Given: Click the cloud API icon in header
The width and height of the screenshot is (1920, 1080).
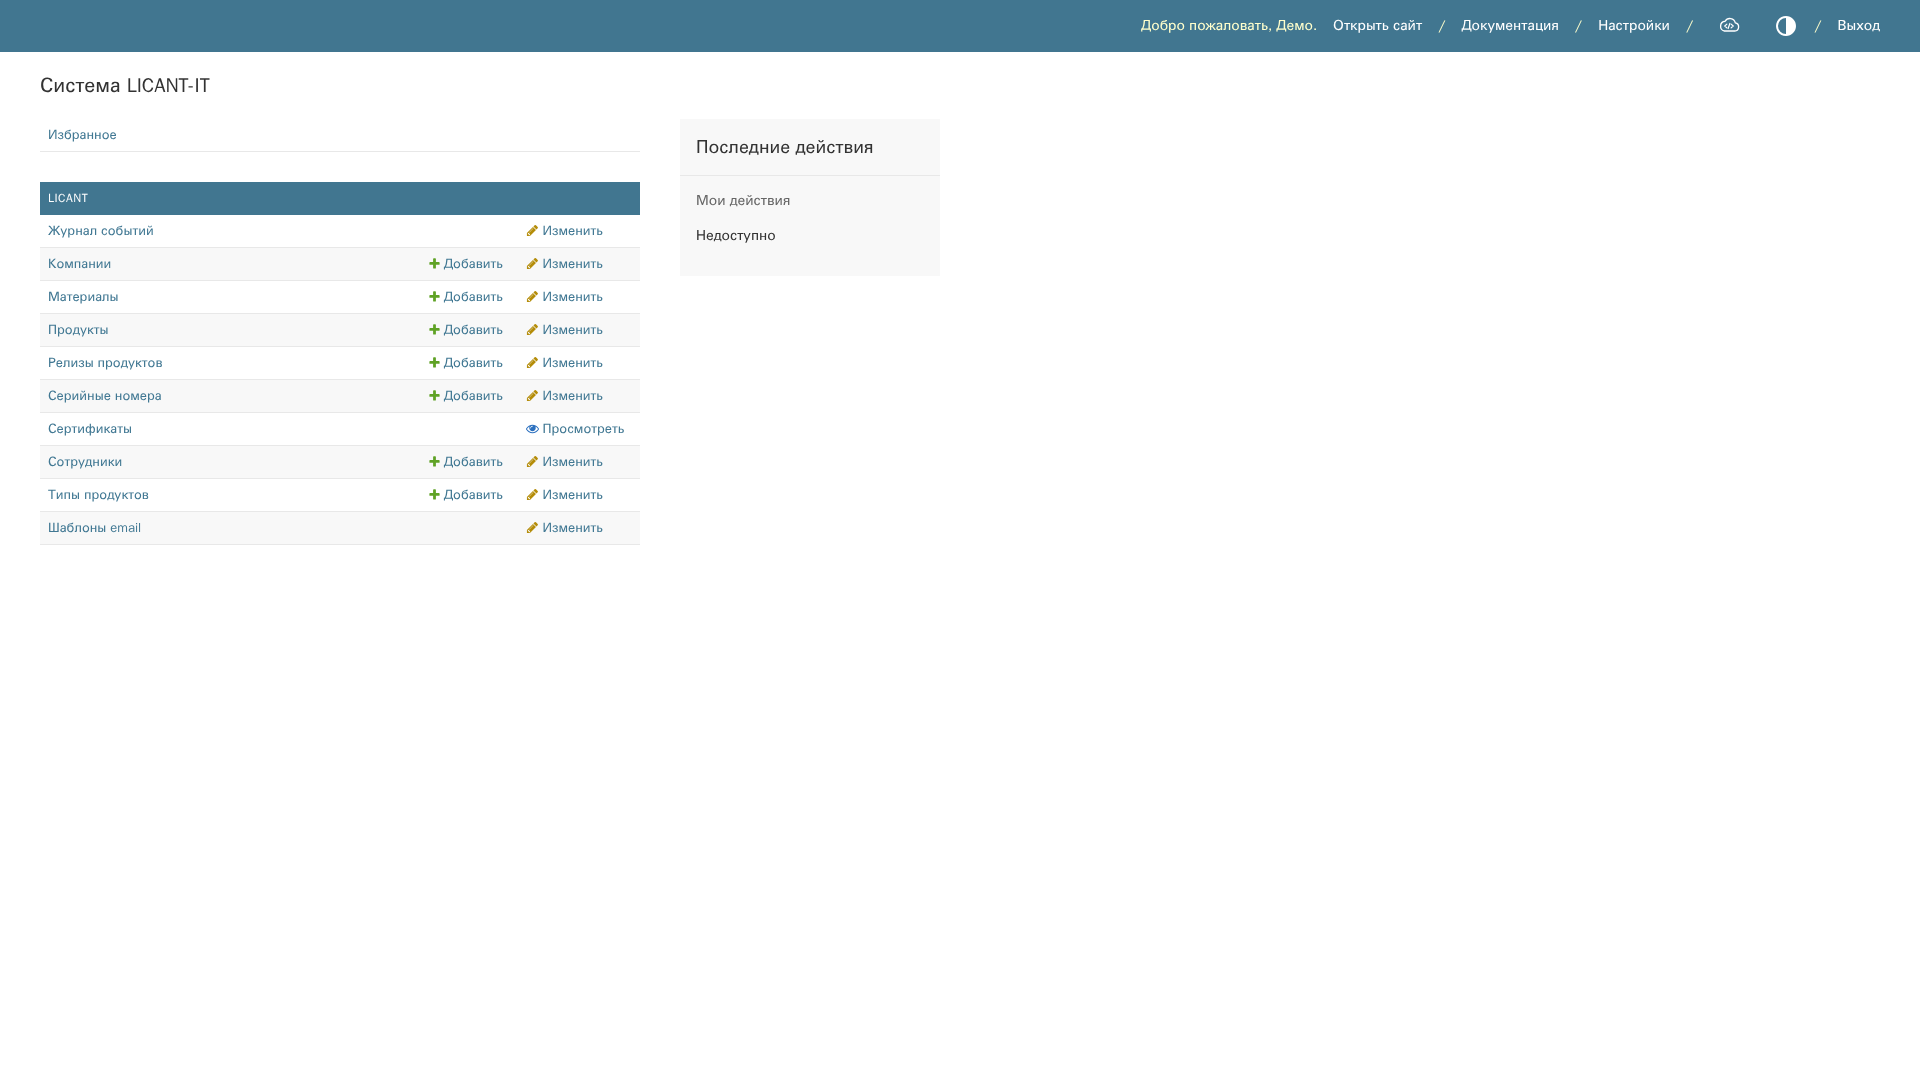Looking at the screenshot, I should 1729,26.
